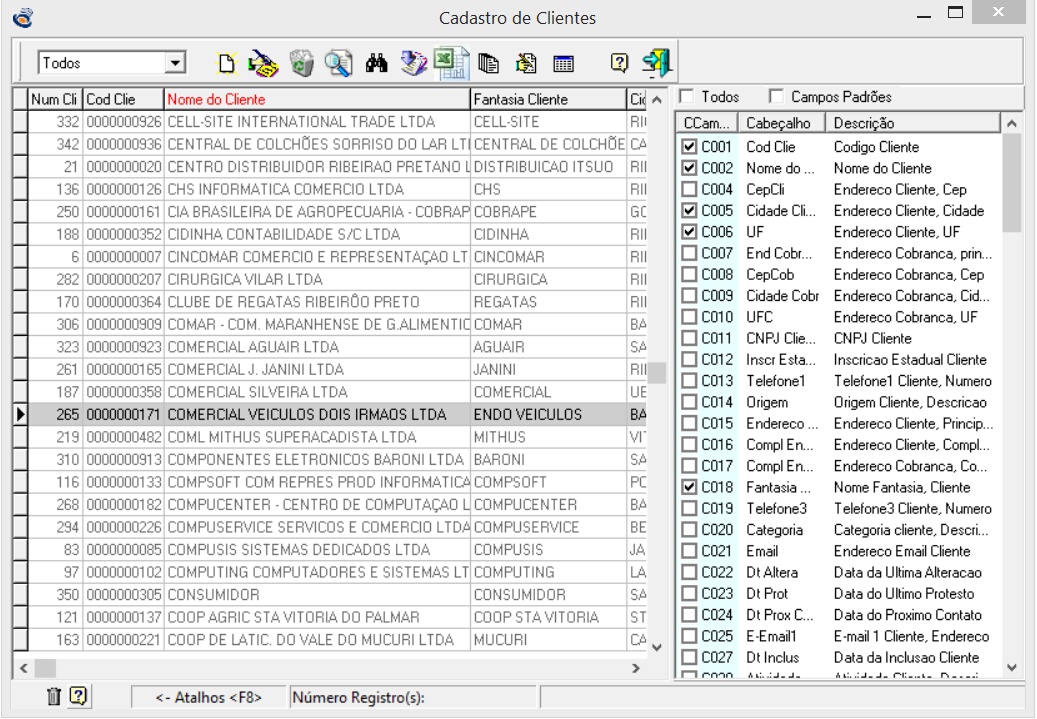Click the import documents arrow icon
Viewport: 1037px width, 719px height.
415,63
